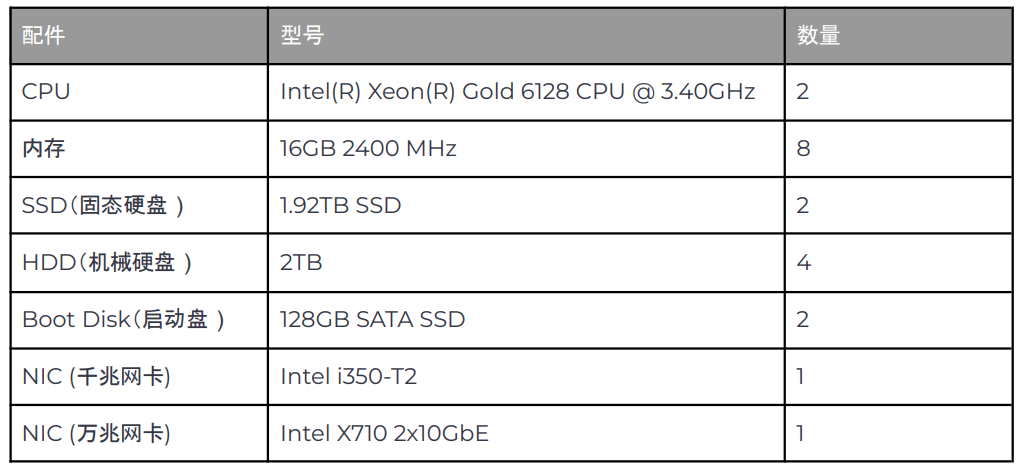Click the SSD(固态硬盘) label cell

139,206
